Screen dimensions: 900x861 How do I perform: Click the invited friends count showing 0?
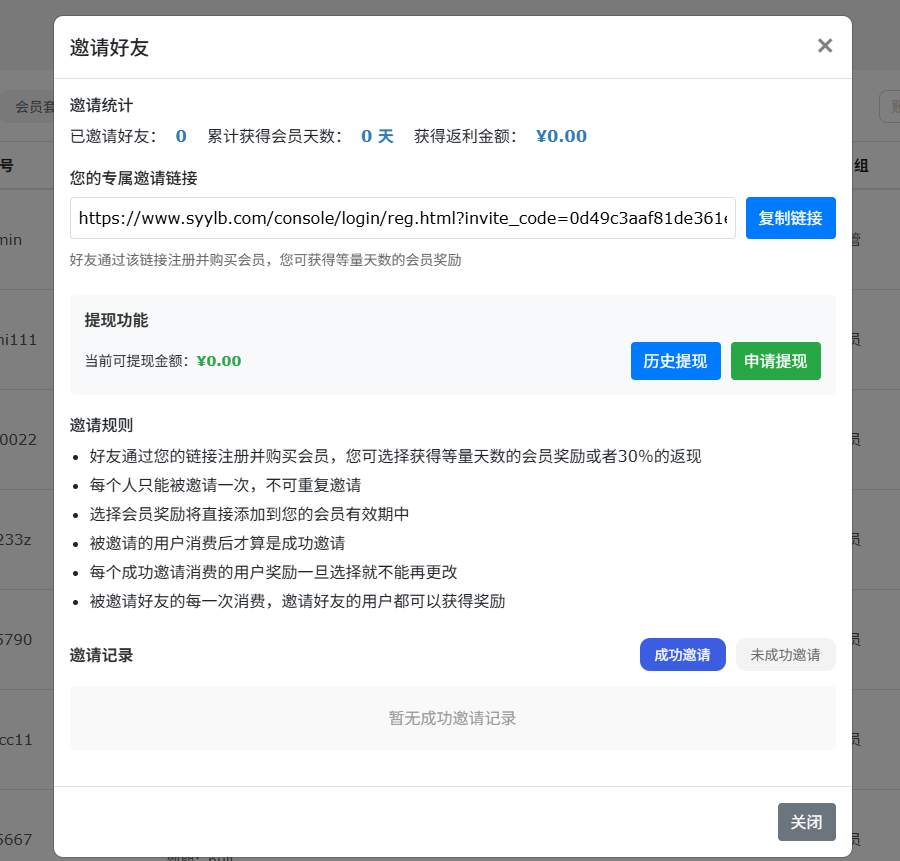coord(181,136)
